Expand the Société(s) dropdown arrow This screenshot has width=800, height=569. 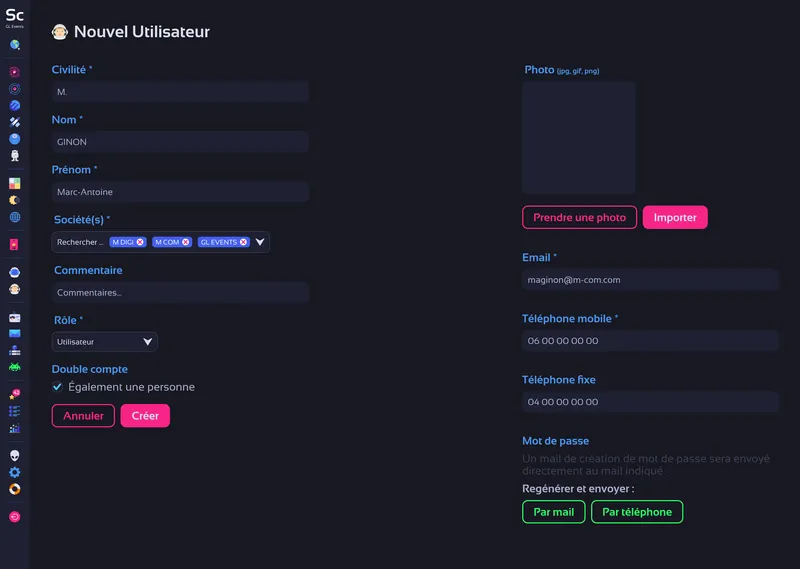[x=260, y=242]
